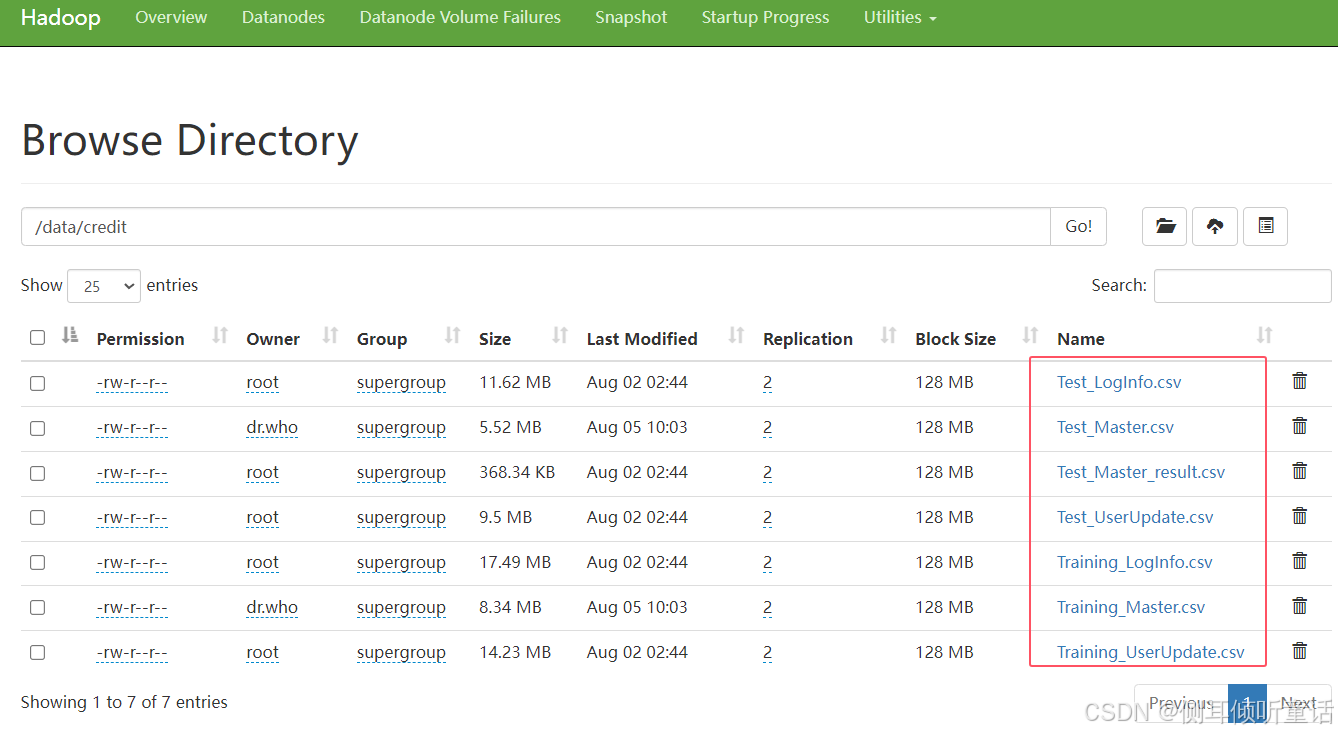
Task: Click the Previous pagination button
Action: coord(1181,704)
